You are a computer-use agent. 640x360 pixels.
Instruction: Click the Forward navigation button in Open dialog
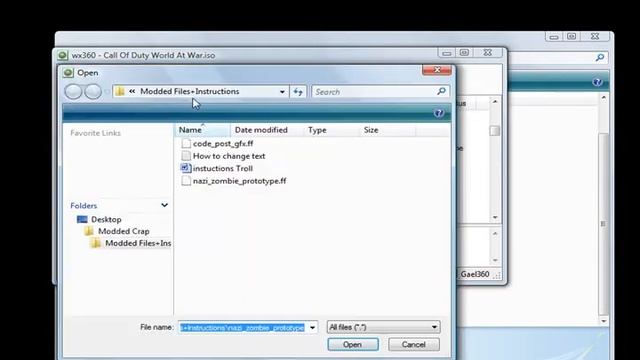[x=93, y=91]
